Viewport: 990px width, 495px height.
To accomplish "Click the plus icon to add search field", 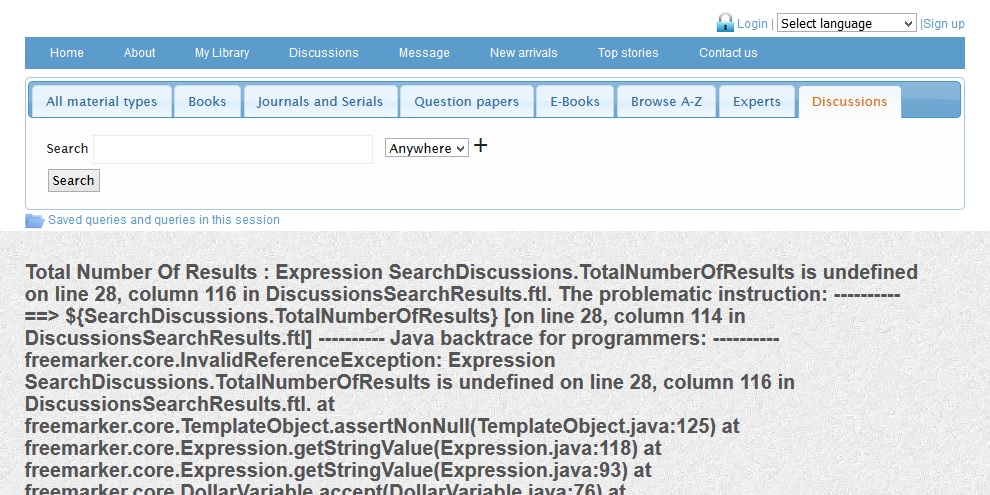I will coord(481,146).
